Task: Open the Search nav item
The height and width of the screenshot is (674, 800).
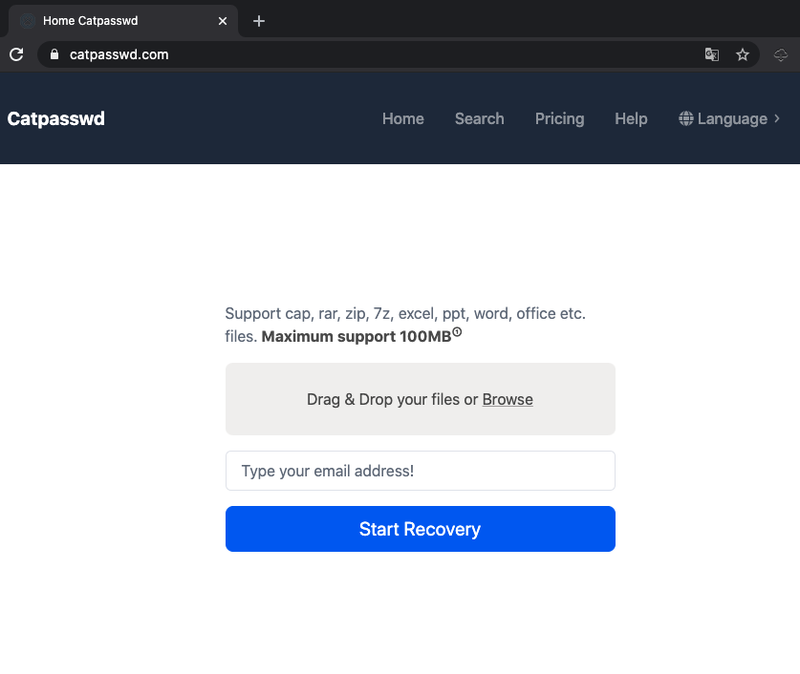Action: click(x=479, y=119)
